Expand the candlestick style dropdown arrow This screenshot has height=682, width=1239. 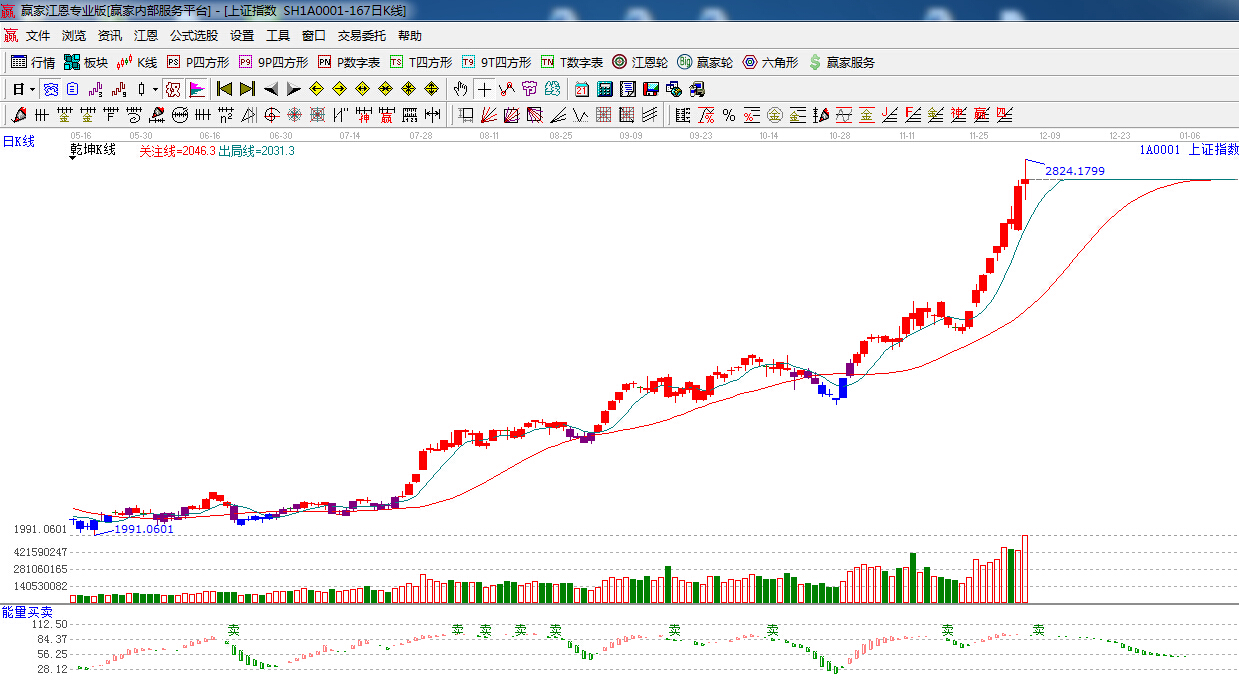point(155,89)
